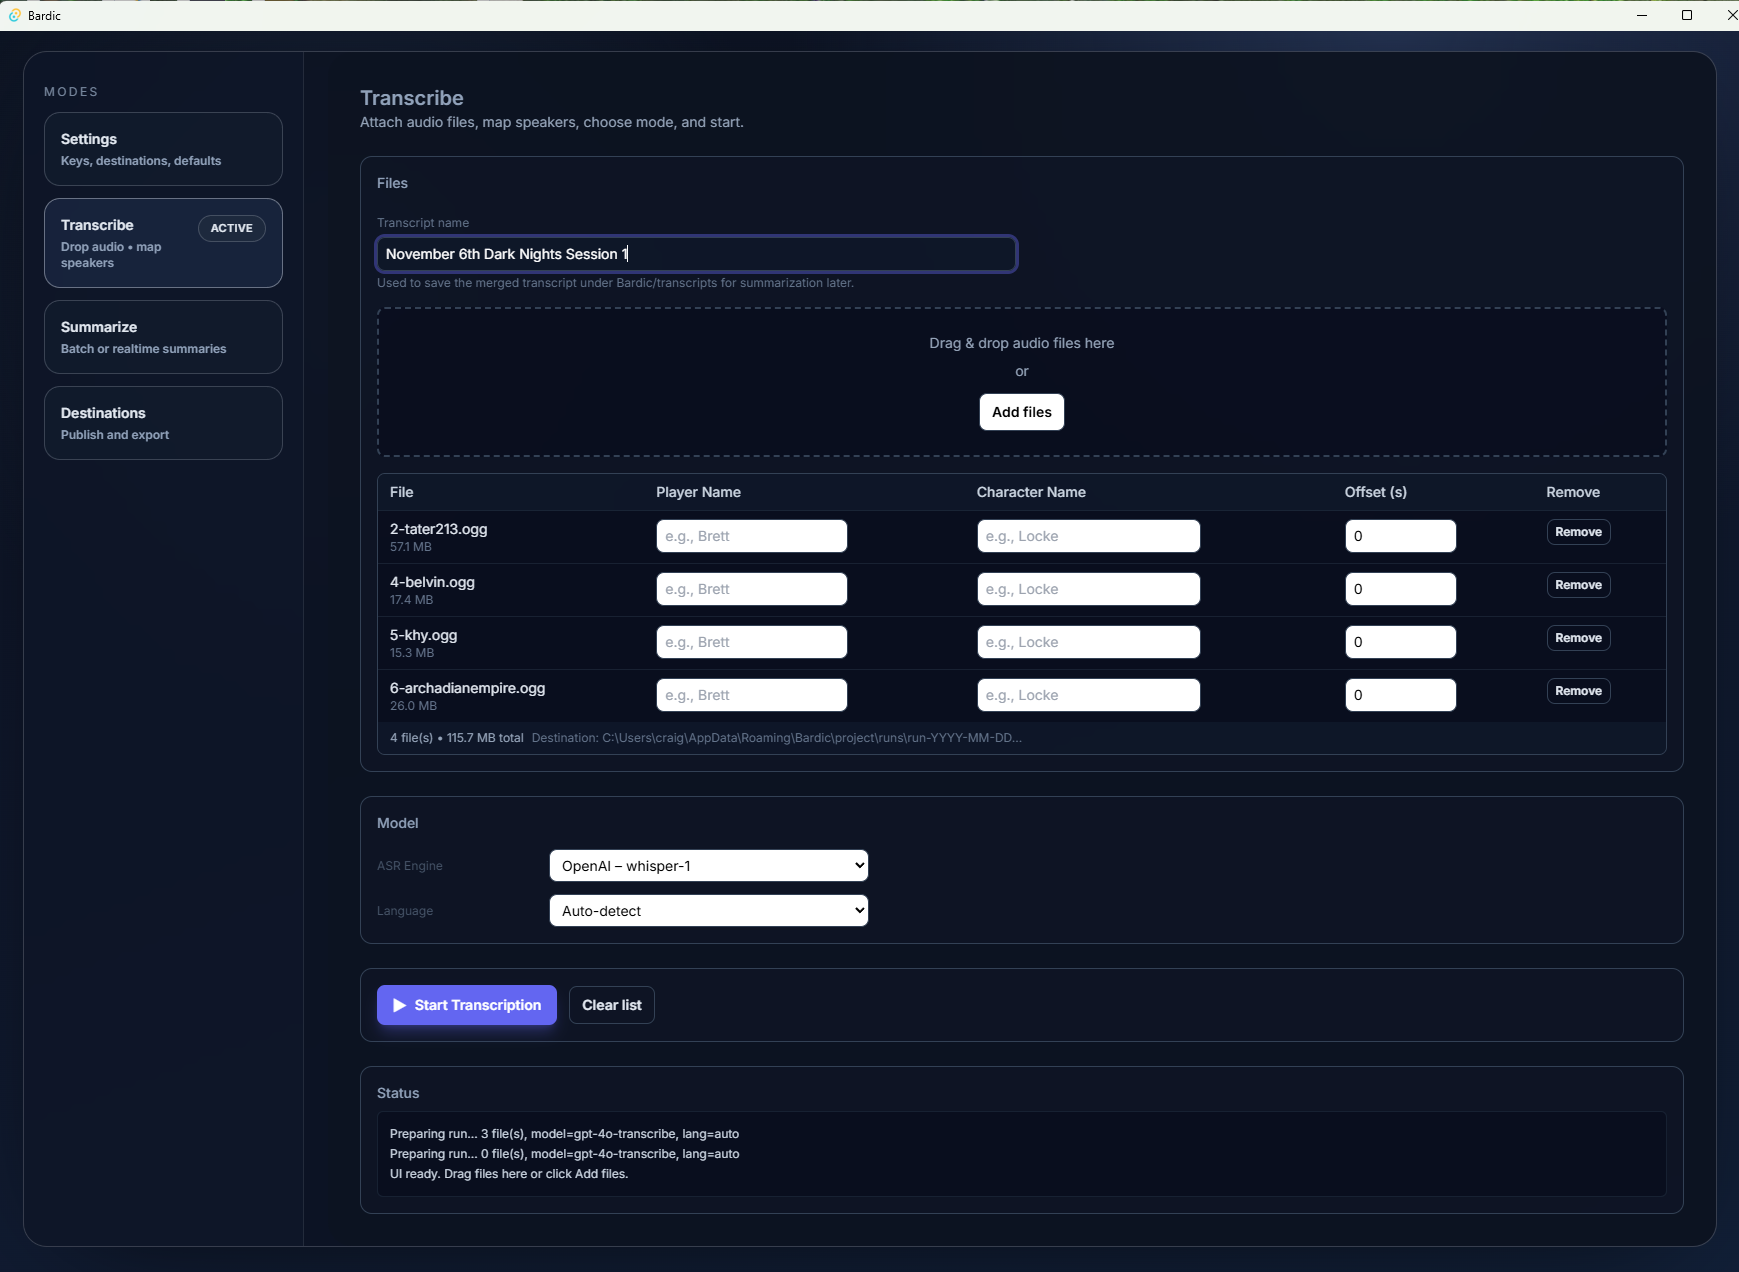1739x1272 pixels.
Task: Open the ASR Engine dropdown
Action: [x=708, y=866]
